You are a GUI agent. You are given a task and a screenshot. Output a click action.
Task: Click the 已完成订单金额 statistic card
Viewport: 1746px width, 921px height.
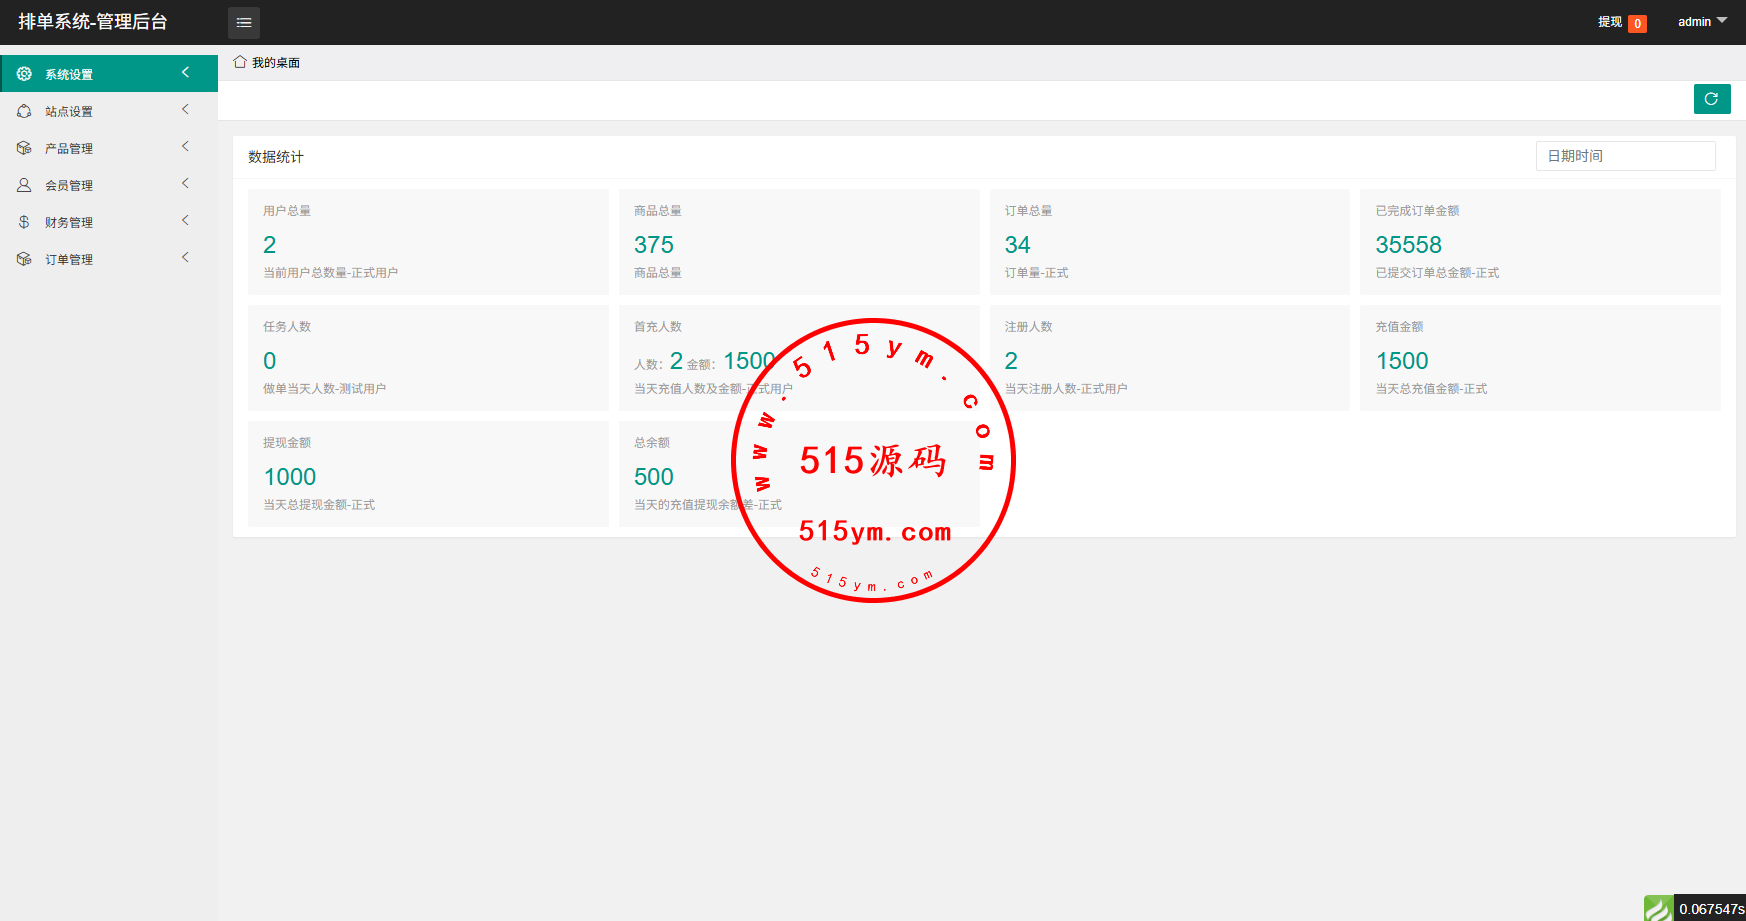pyautogui.click(x=1540, y=242)
